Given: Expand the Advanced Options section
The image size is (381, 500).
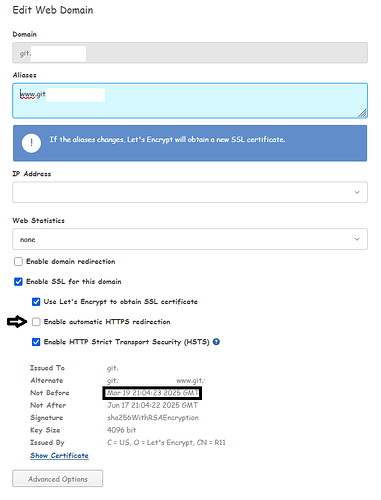Looking at the screenshot, I should pos(58,479).
